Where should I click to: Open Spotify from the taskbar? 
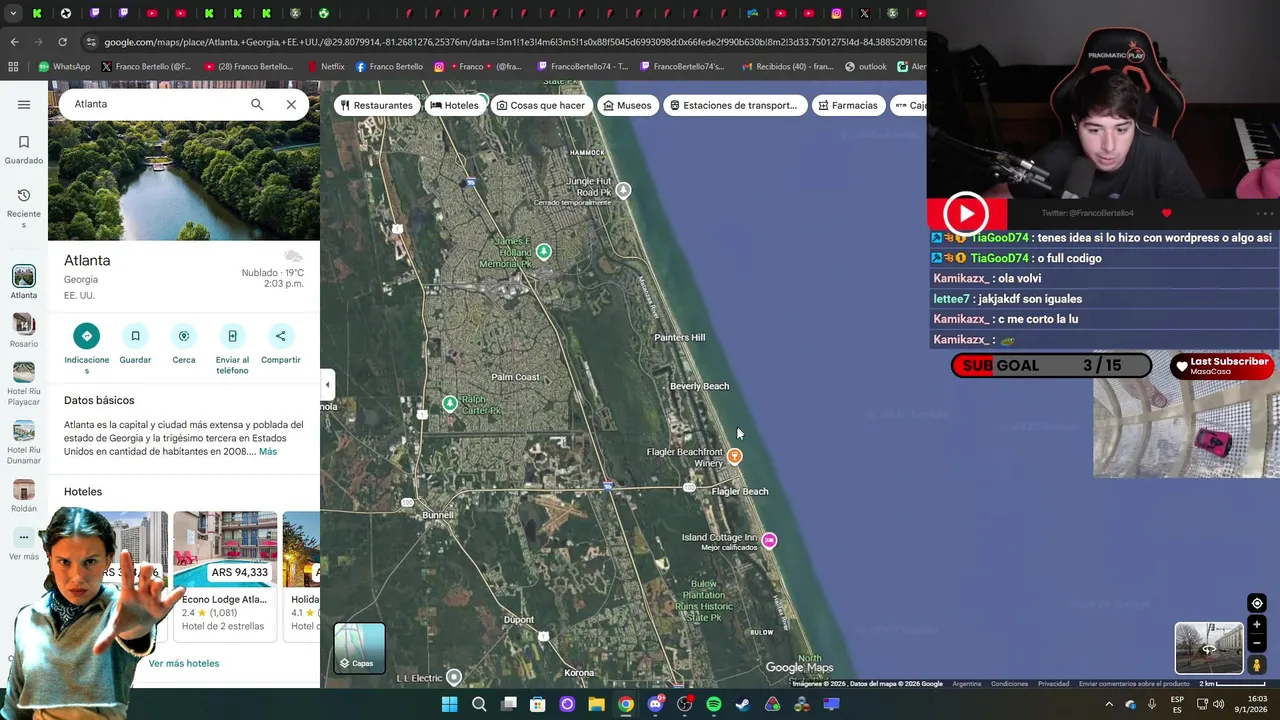713,704
